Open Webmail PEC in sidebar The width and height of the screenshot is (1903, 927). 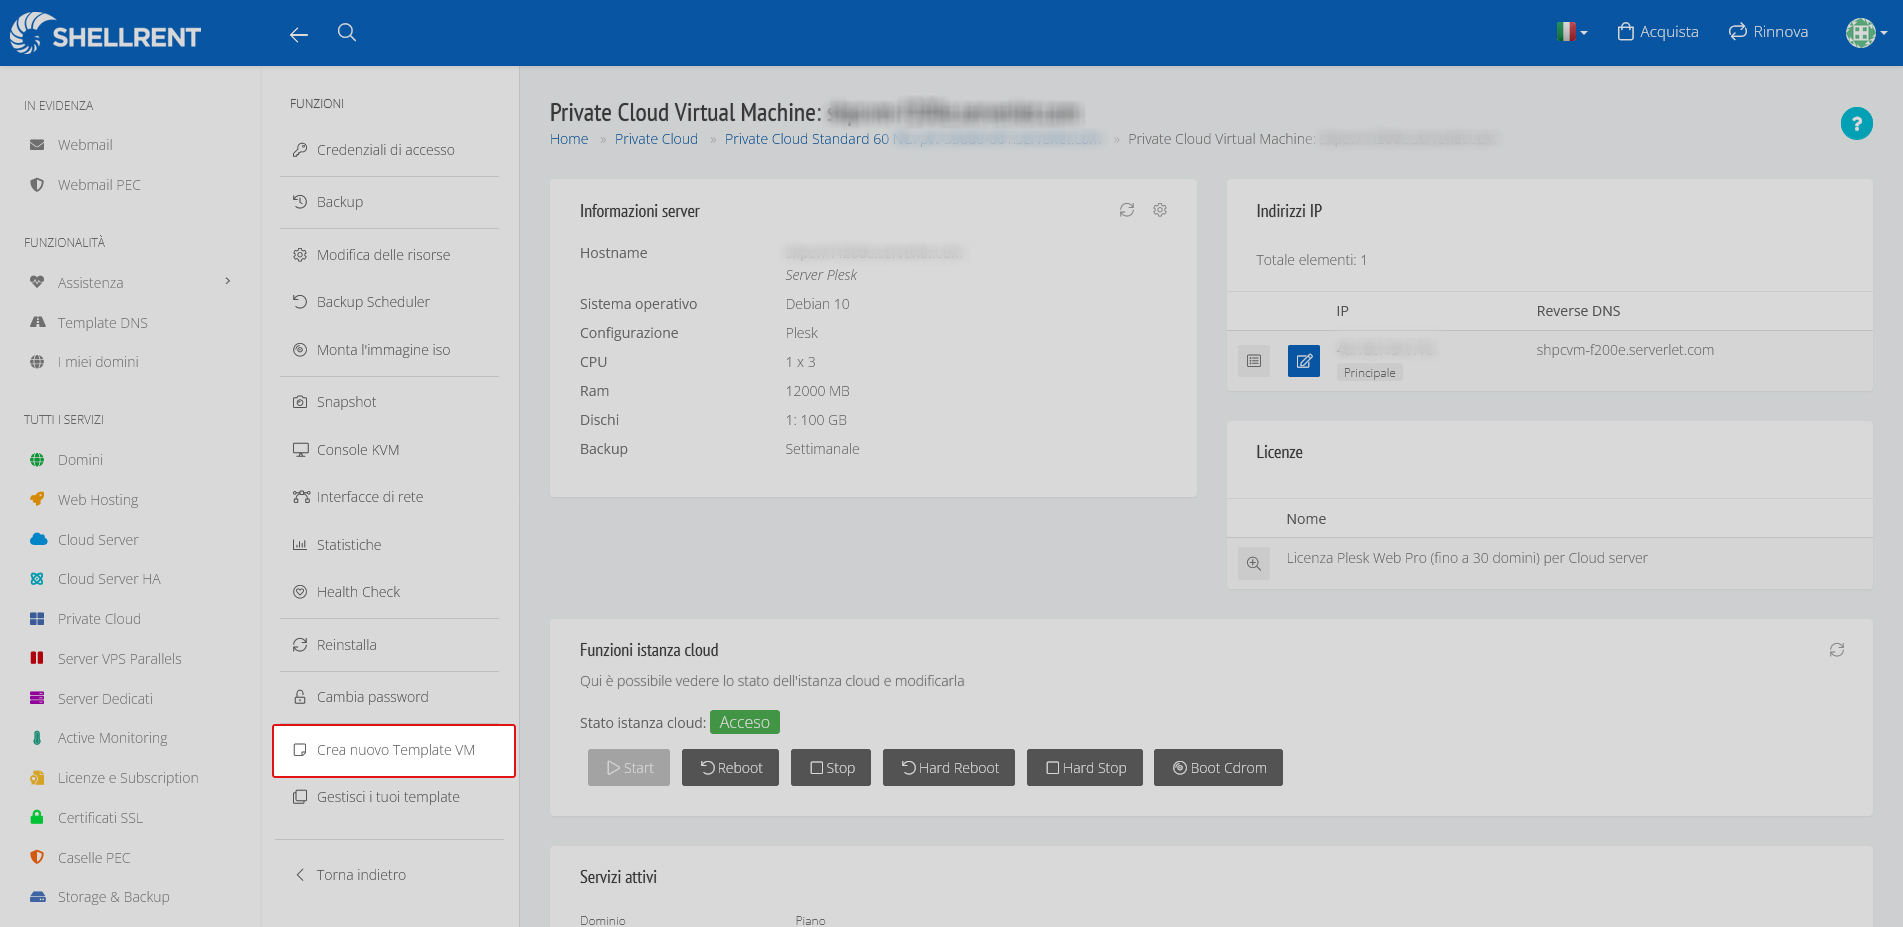pyautogui.click(x=99, y=185)
